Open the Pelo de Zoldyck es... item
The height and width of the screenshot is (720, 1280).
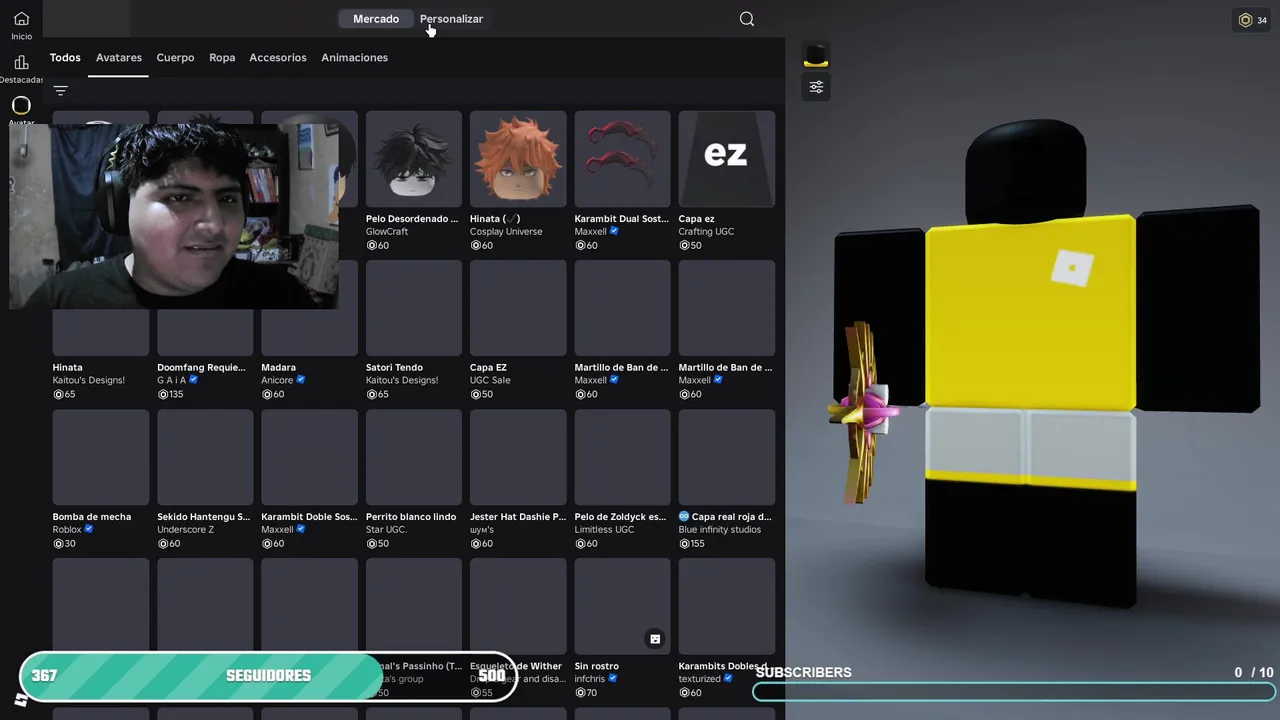[x=622, y=479]
